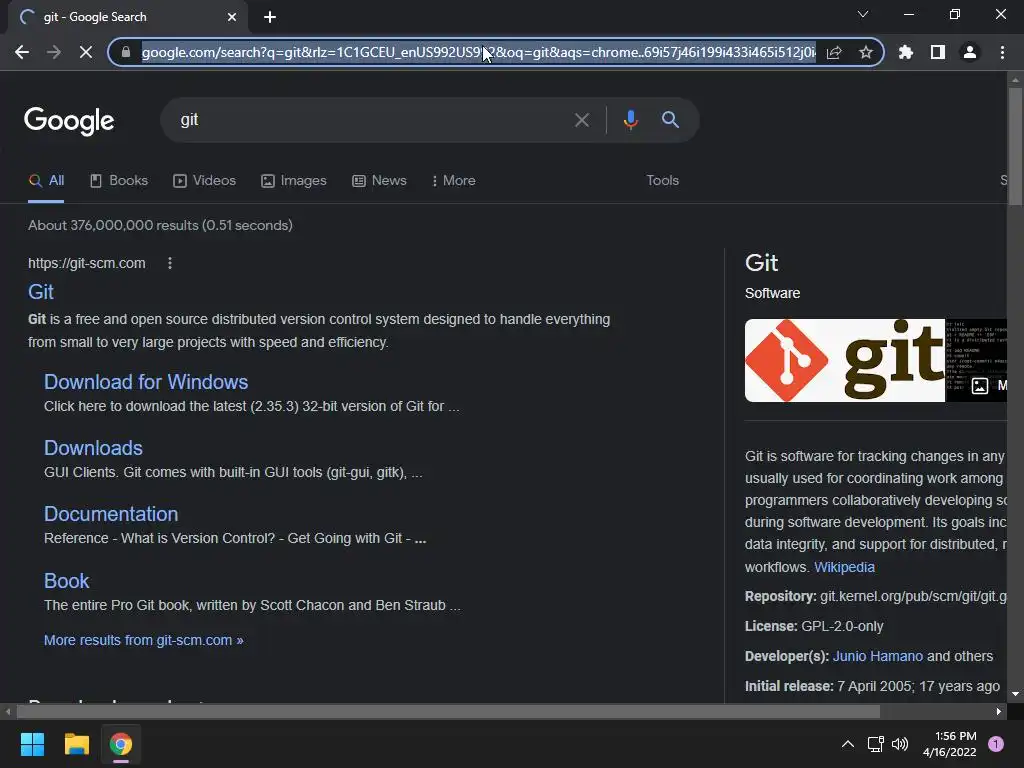
Task: Click the https://git-scm.com URL text
Action: coord(87,263)
